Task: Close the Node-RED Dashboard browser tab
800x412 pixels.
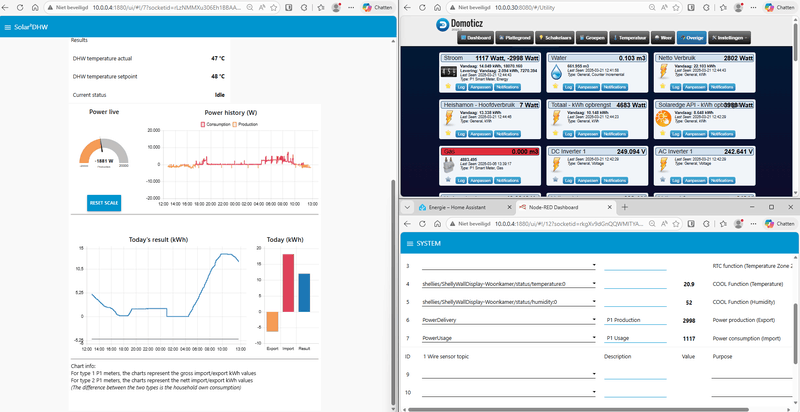Action: tap(610, 208)
